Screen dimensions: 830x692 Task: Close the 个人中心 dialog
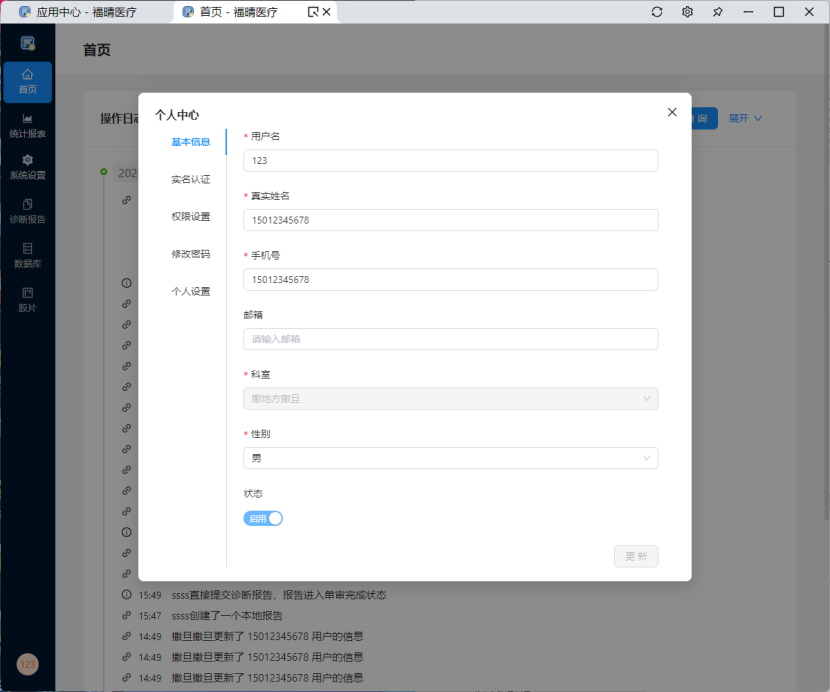(672, 112)
